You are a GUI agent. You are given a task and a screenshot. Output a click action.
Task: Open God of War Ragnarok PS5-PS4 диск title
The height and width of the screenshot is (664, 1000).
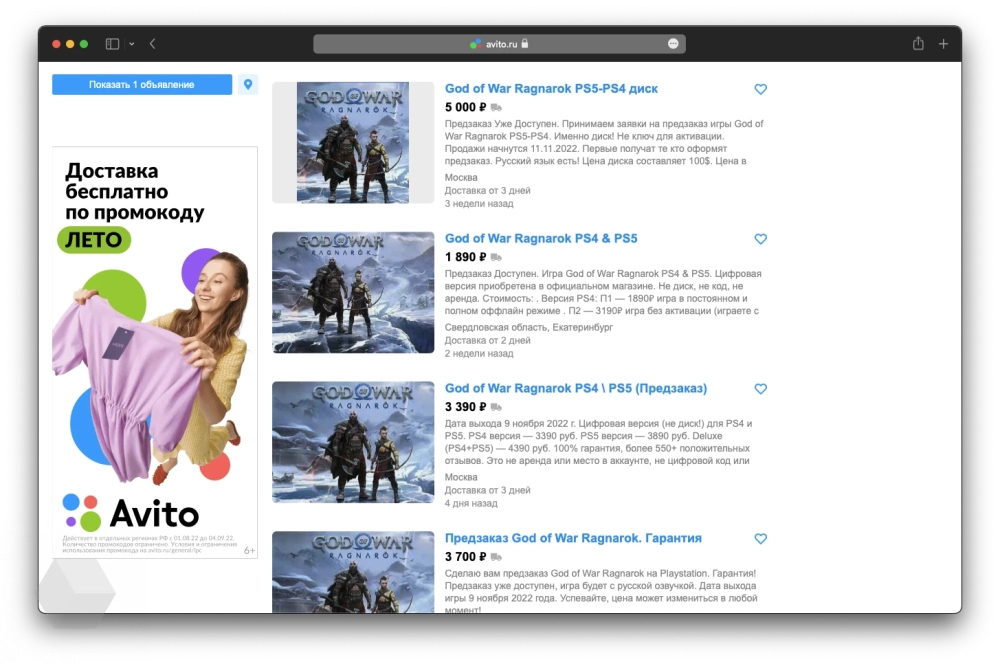(551, 89)
